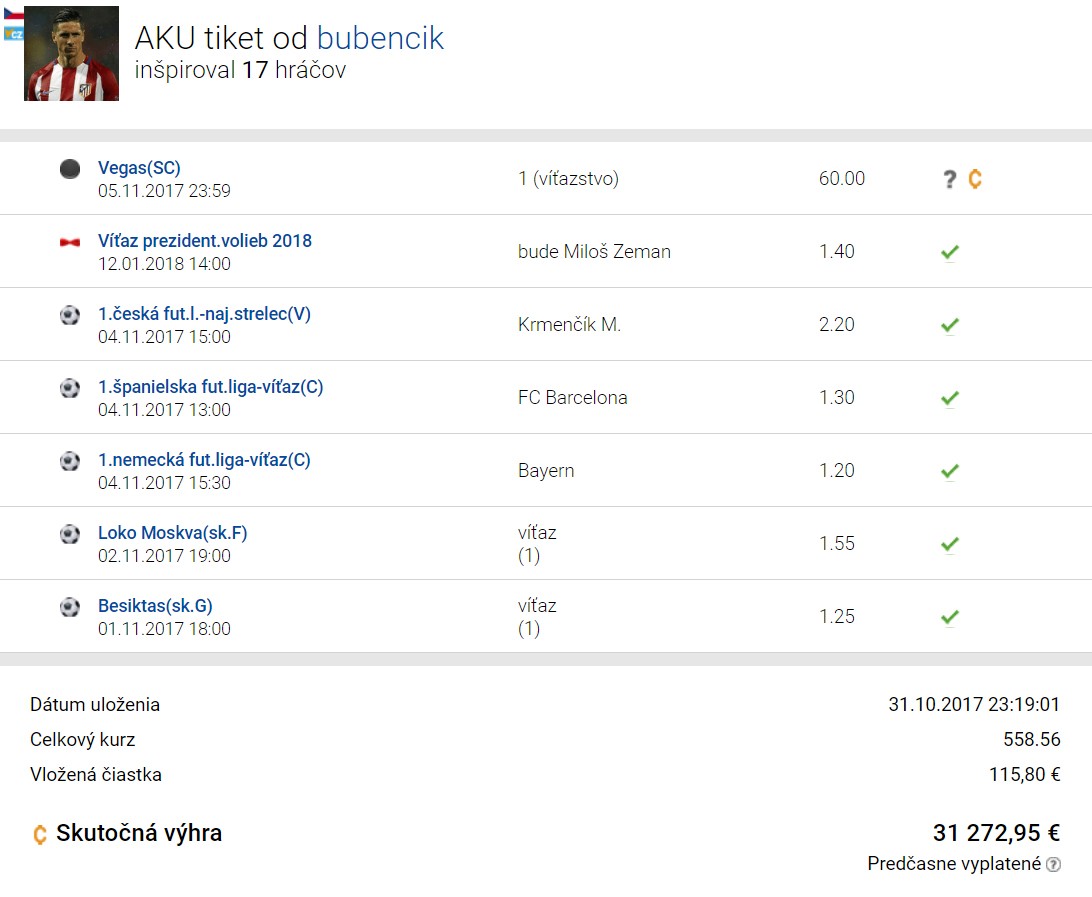The width and height of the screenshot is (1092, 897).
Task: Click the soccer ball icon beside Loko Moskva(sk.F)
Action: pyautogui.click(x=70, y=534)
